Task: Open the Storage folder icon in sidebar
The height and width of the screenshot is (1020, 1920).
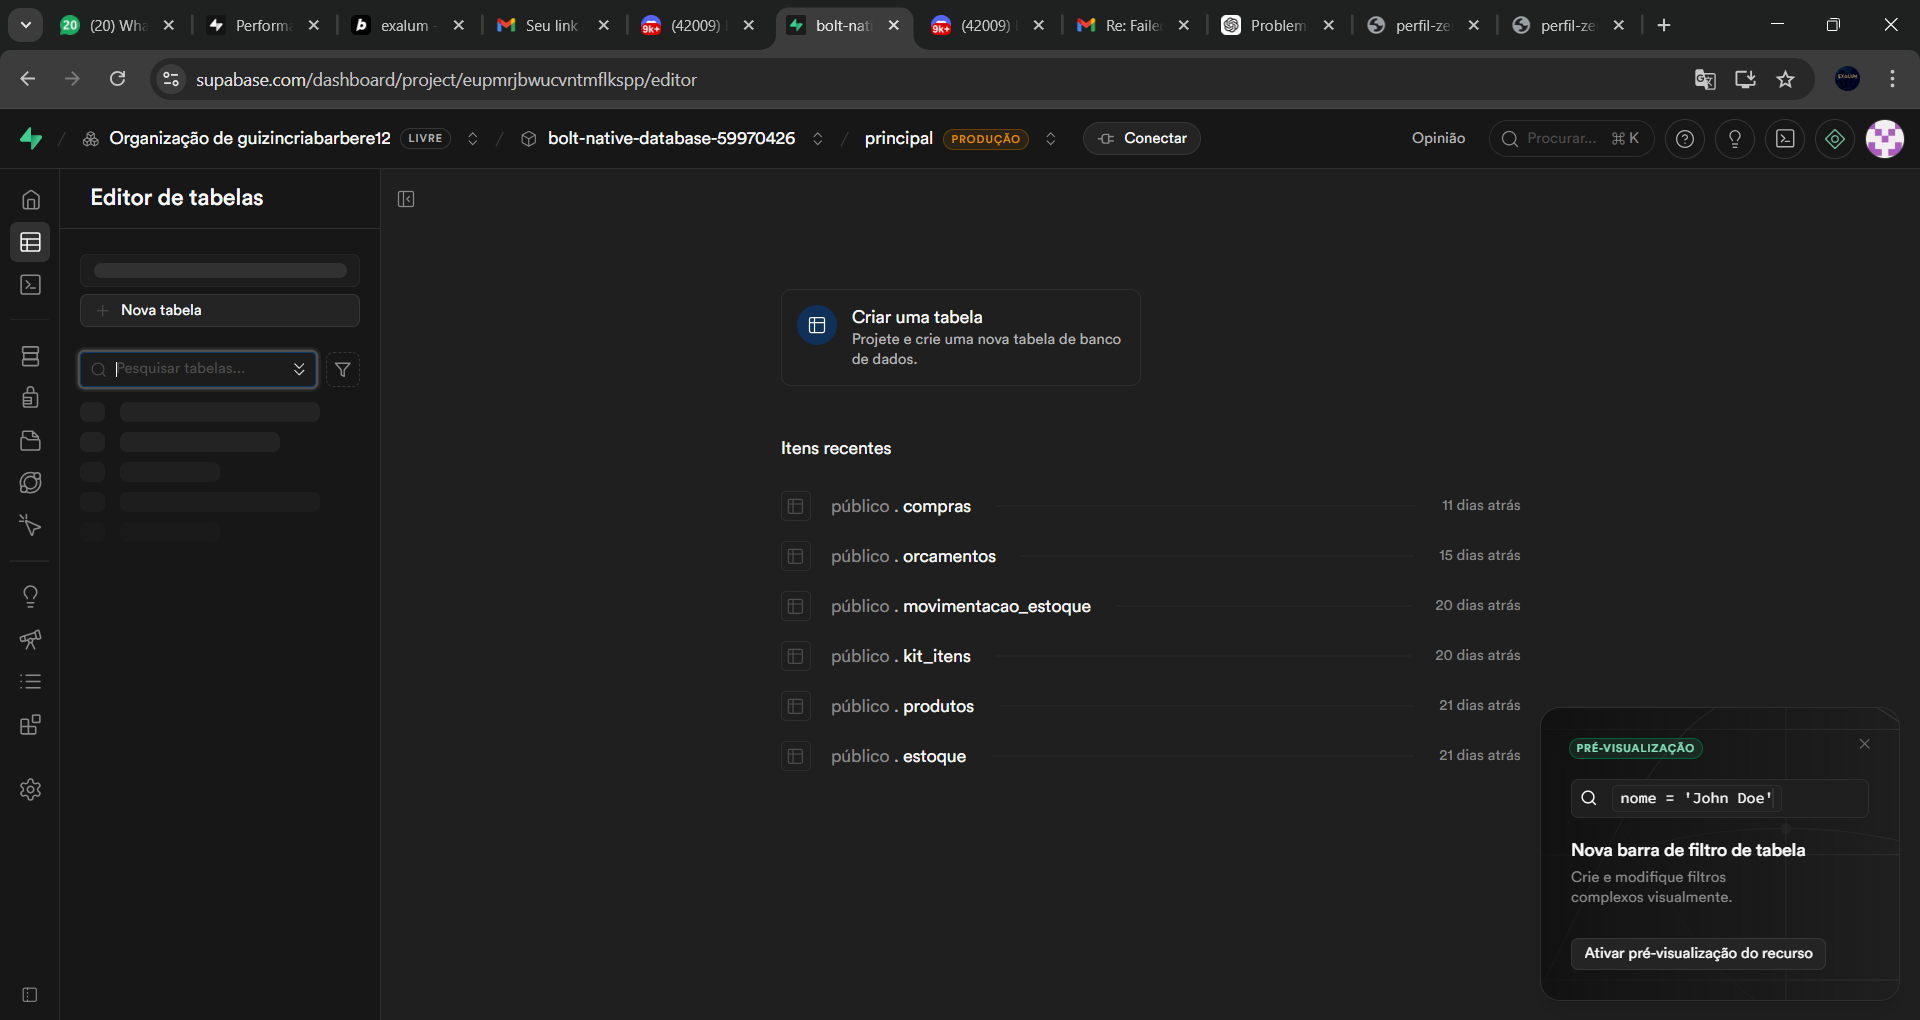Action: 31,441
